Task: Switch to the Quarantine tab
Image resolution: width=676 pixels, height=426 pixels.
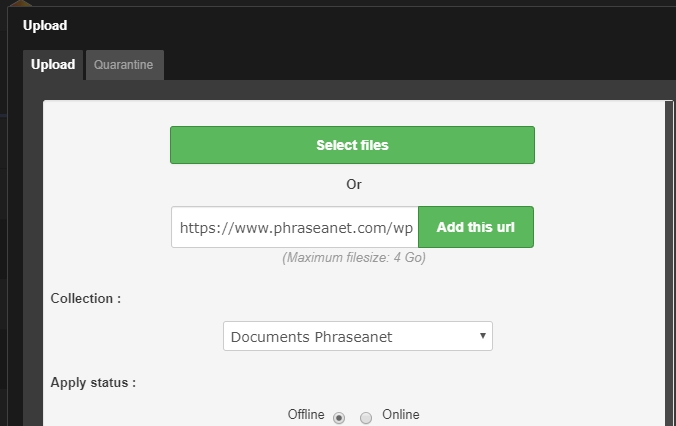Action: (x=124, y=65)
